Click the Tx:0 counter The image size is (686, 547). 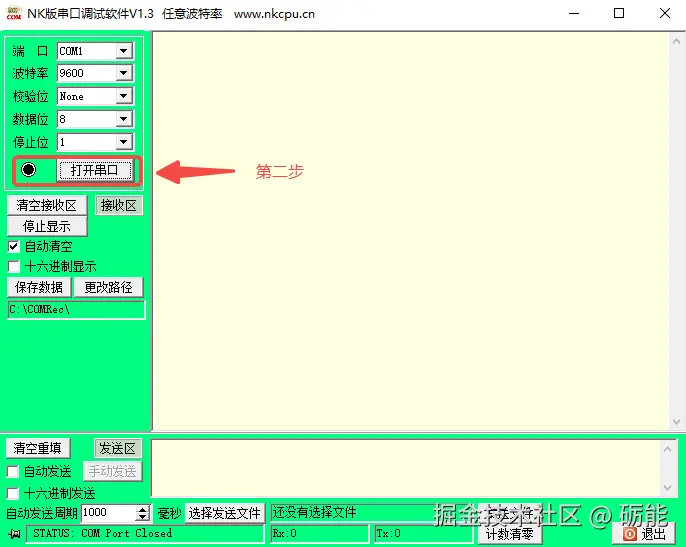(x=424, y=533)
